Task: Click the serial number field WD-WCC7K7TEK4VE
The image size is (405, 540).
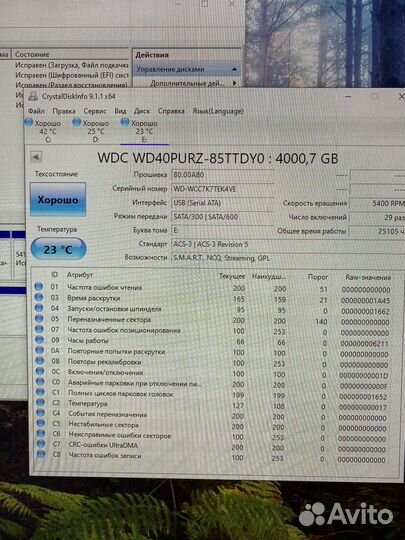Action: [222, 189]
